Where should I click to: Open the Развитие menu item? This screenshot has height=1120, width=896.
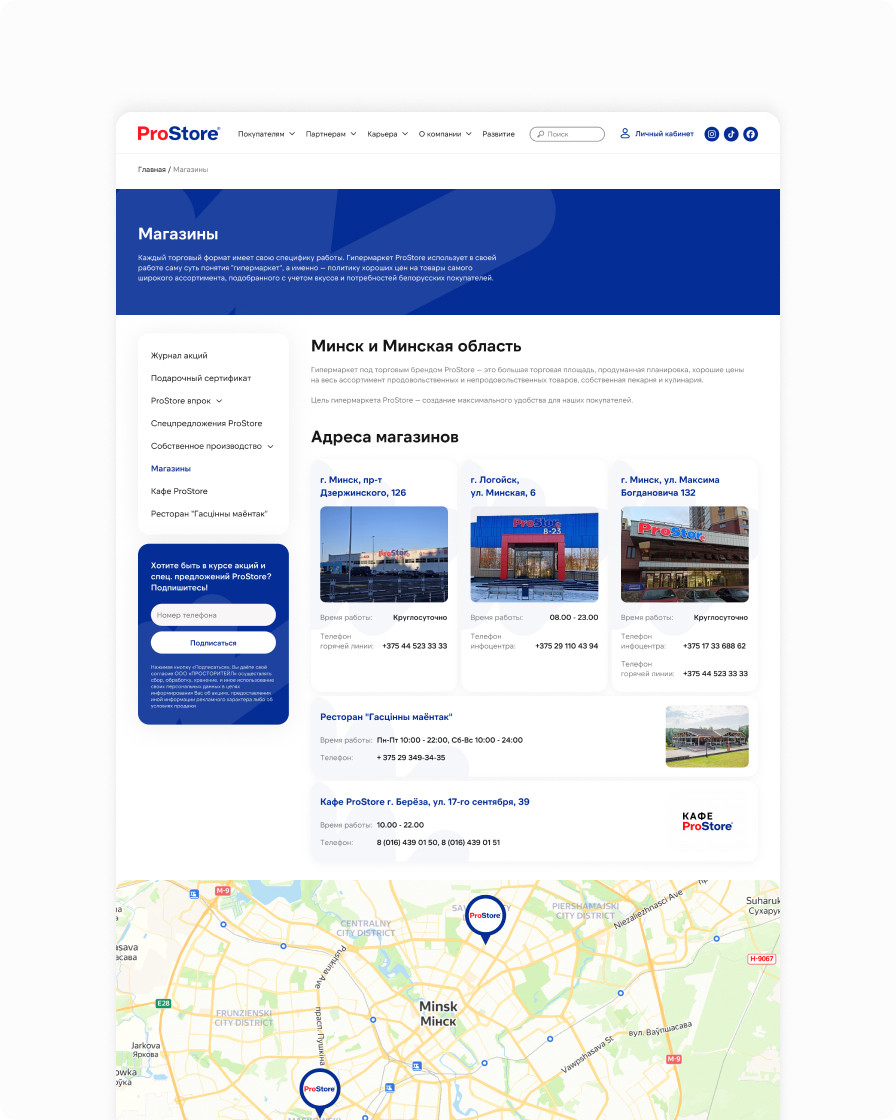click(498, 134)
